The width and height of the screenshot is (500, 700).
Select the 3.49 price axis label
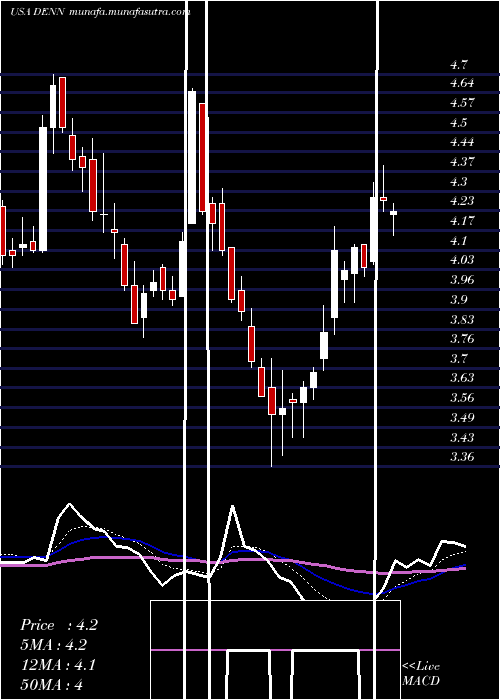coord(462,417)
